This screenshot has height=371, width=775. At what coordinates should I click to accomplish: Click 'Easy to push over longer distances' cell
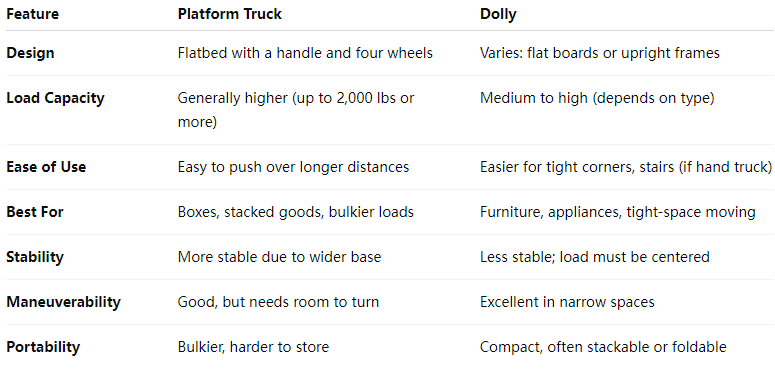[293, 167]
